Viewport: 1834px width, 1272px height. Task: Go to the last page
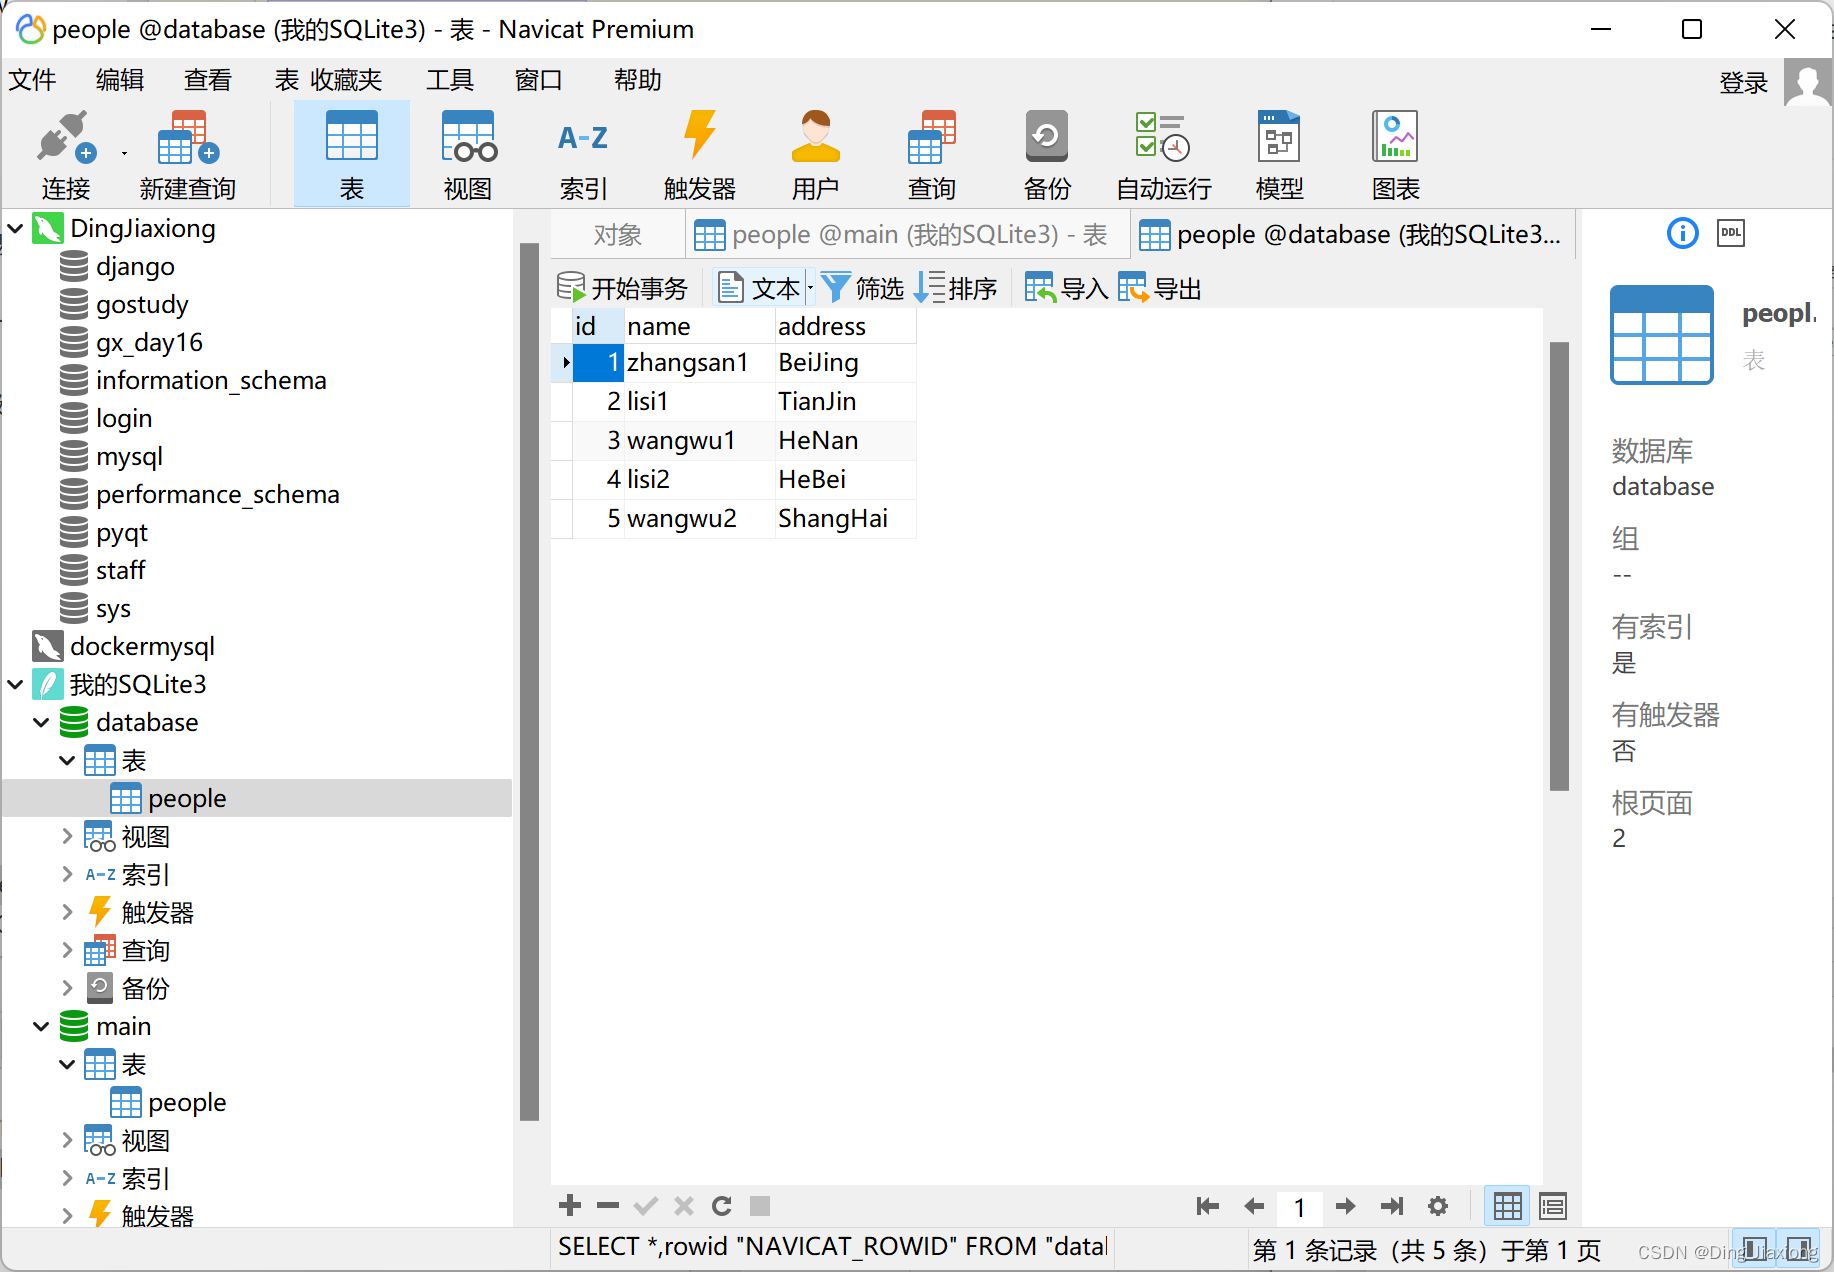tap(1392, 1206)
